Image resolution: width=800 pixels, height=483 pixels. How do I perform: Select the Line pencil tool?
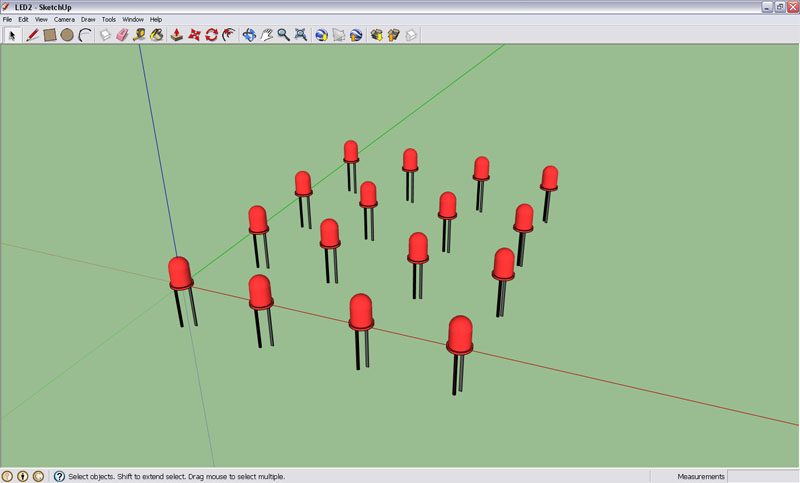tap(32, 35)
